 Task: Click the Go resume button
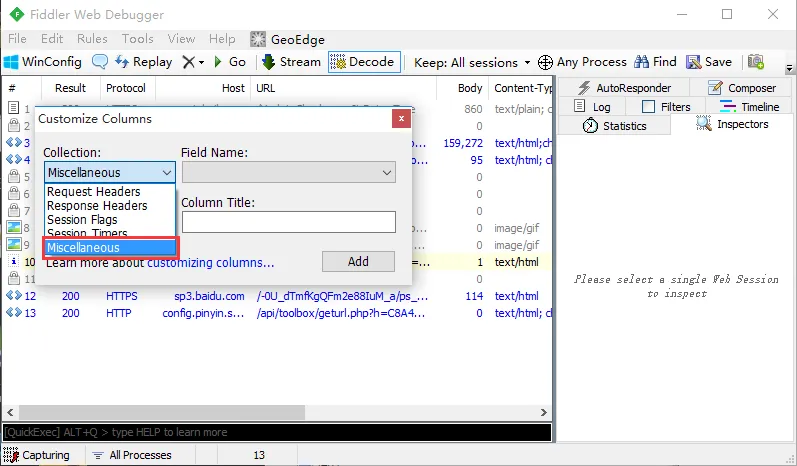230,62
